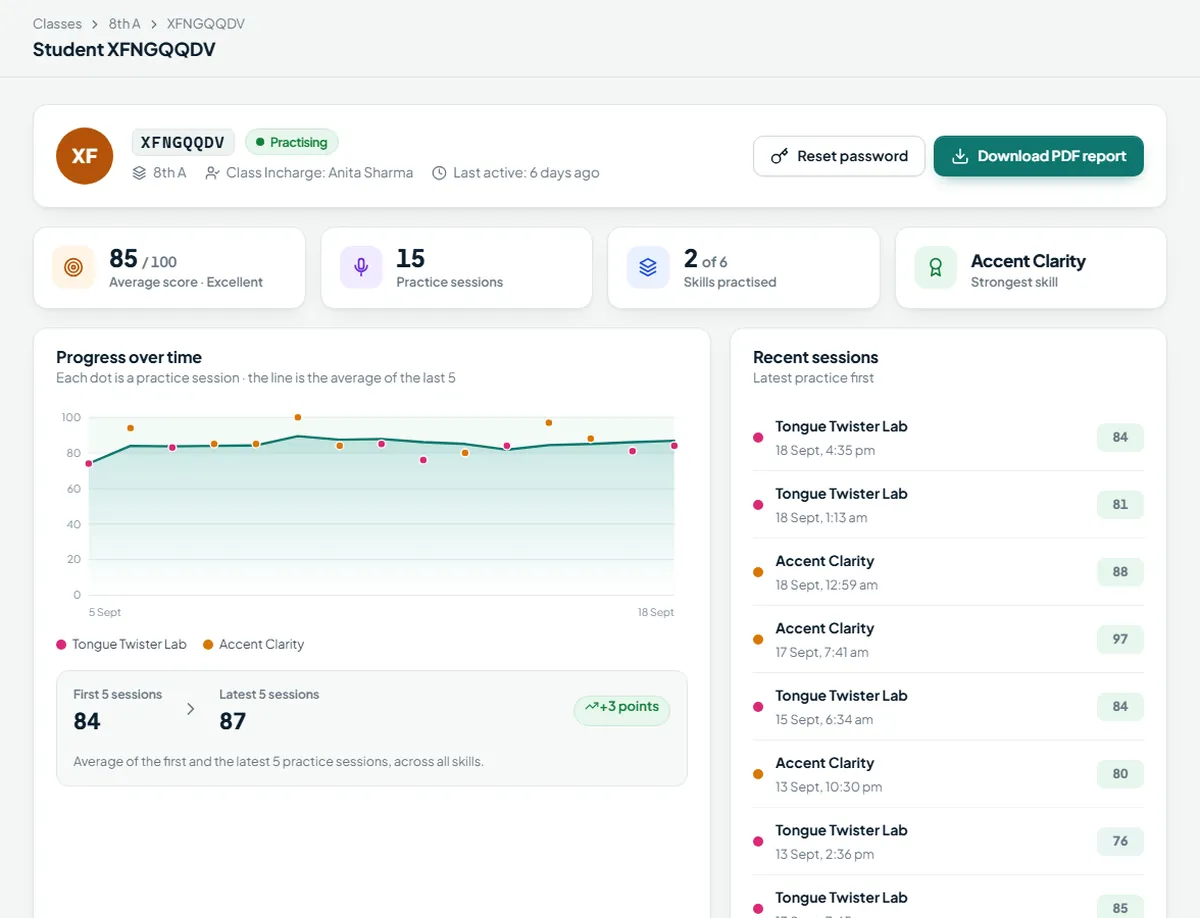Toggle Tongue Twister Lab series in chart legend
Screen dimensions: 1200x918
click(x=122, y=644)
